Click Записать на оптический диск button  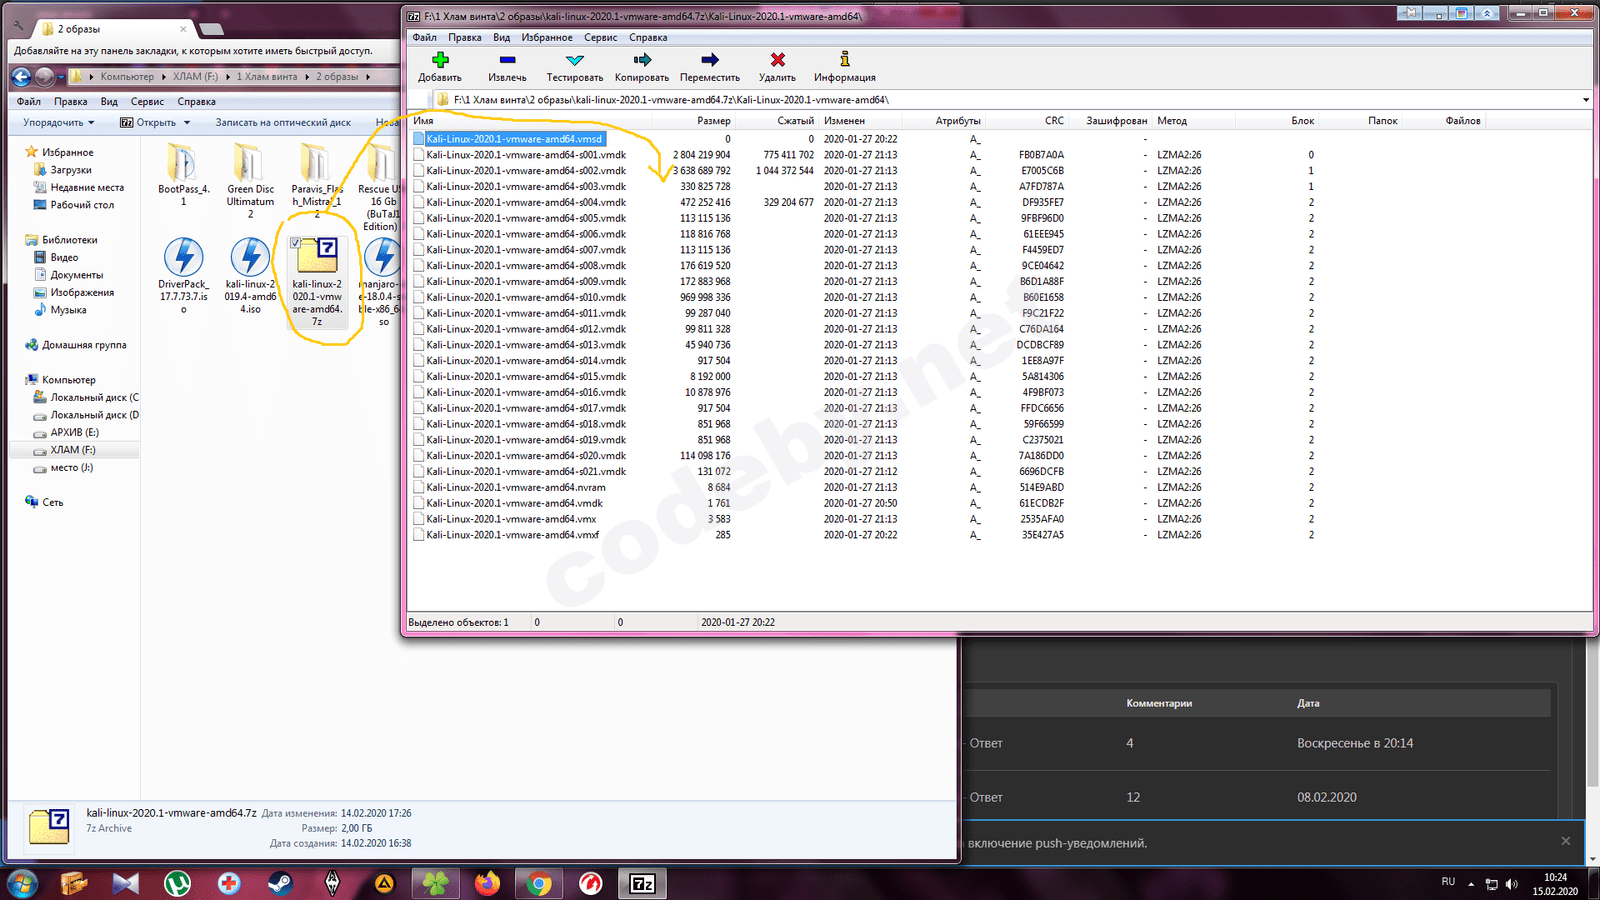pyautogui.click(x=283, y=122)
